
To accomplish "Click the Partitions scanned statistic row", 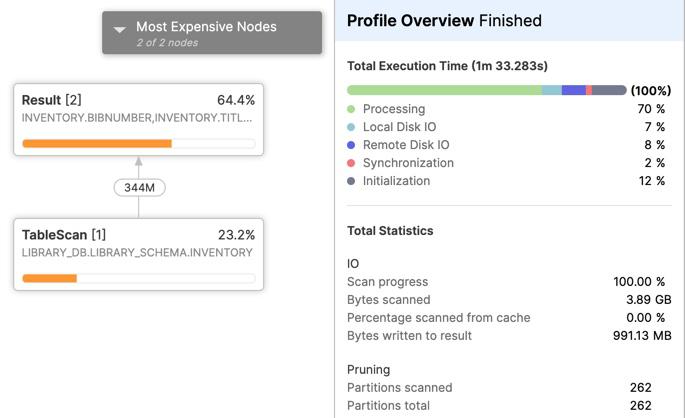I will (500, 388).
